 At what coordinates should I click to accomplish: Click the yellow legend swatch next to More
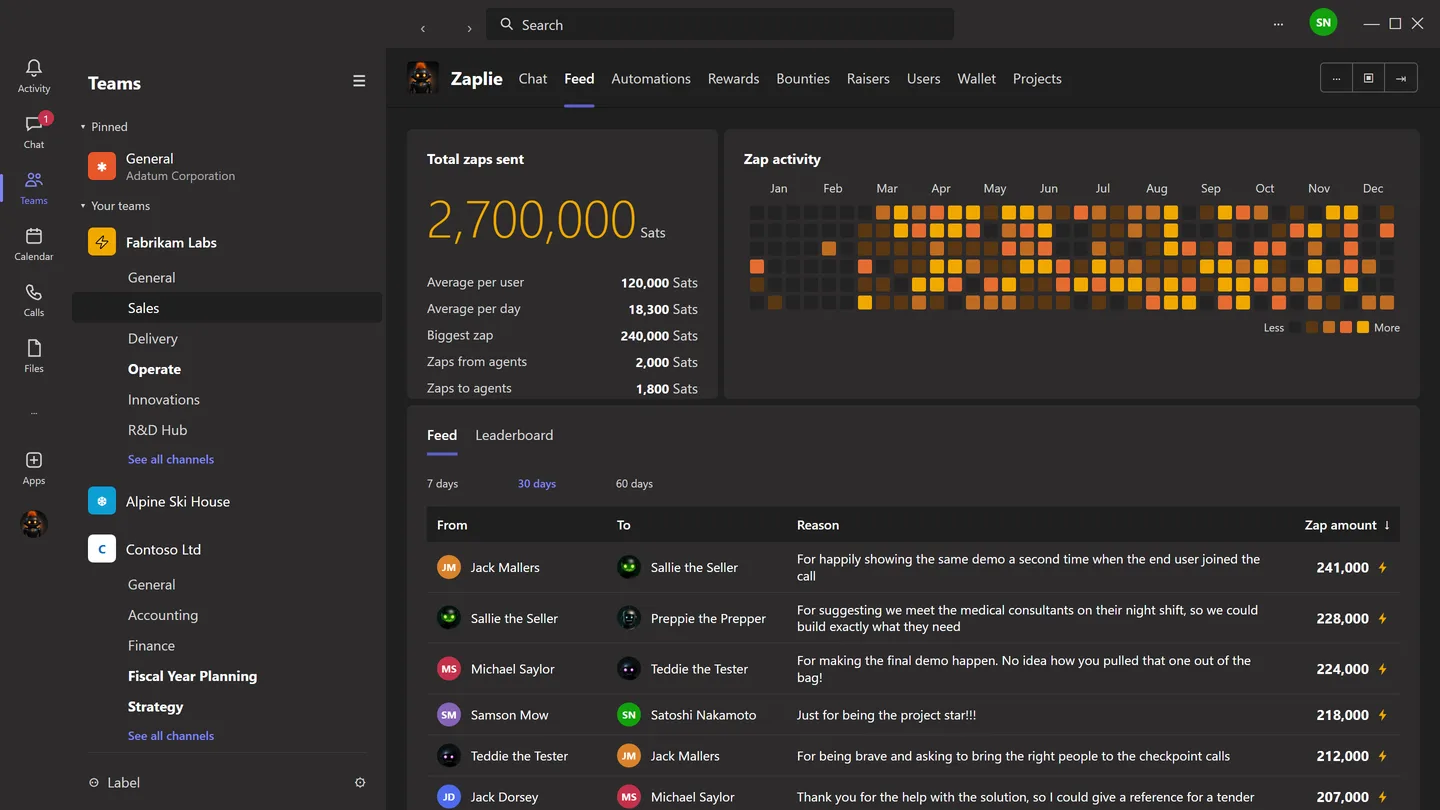tap(1363, 327)
